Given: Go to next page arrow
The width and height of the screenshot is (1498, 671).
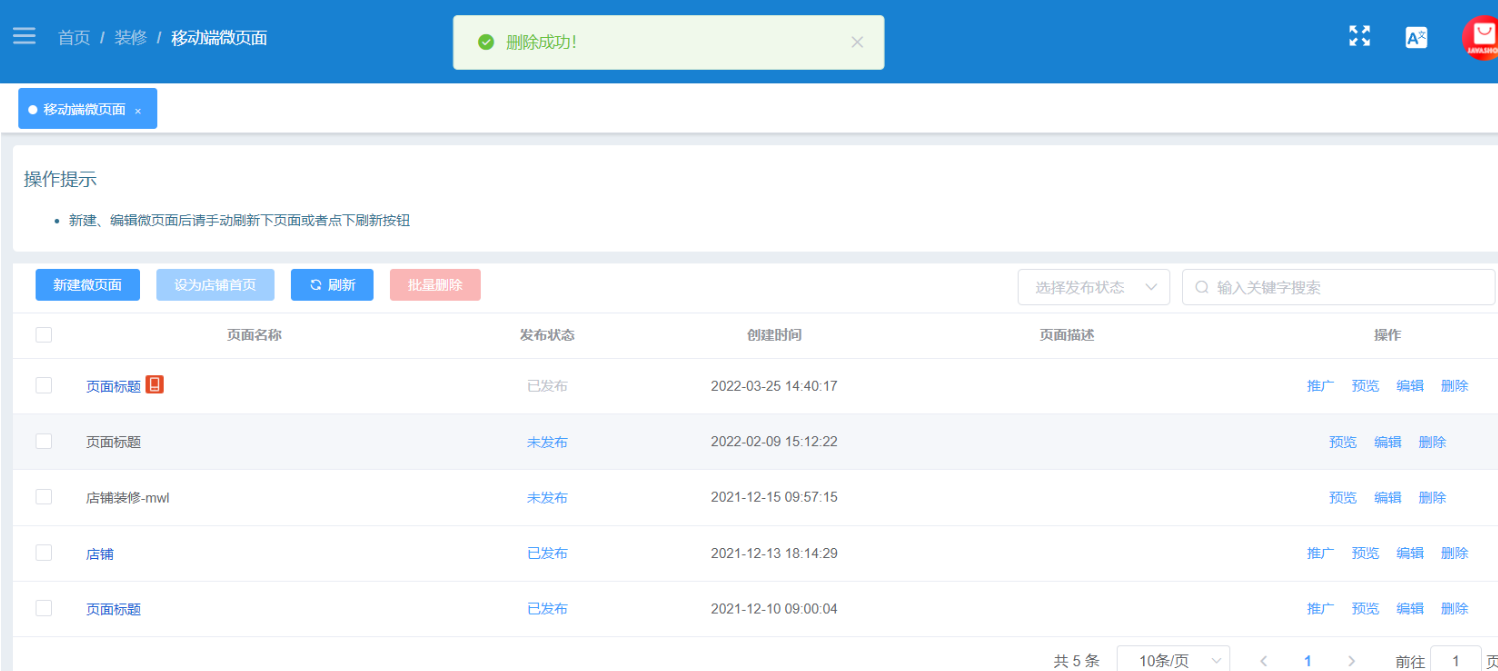Looking at the screenshot, I should (1352, 661).
